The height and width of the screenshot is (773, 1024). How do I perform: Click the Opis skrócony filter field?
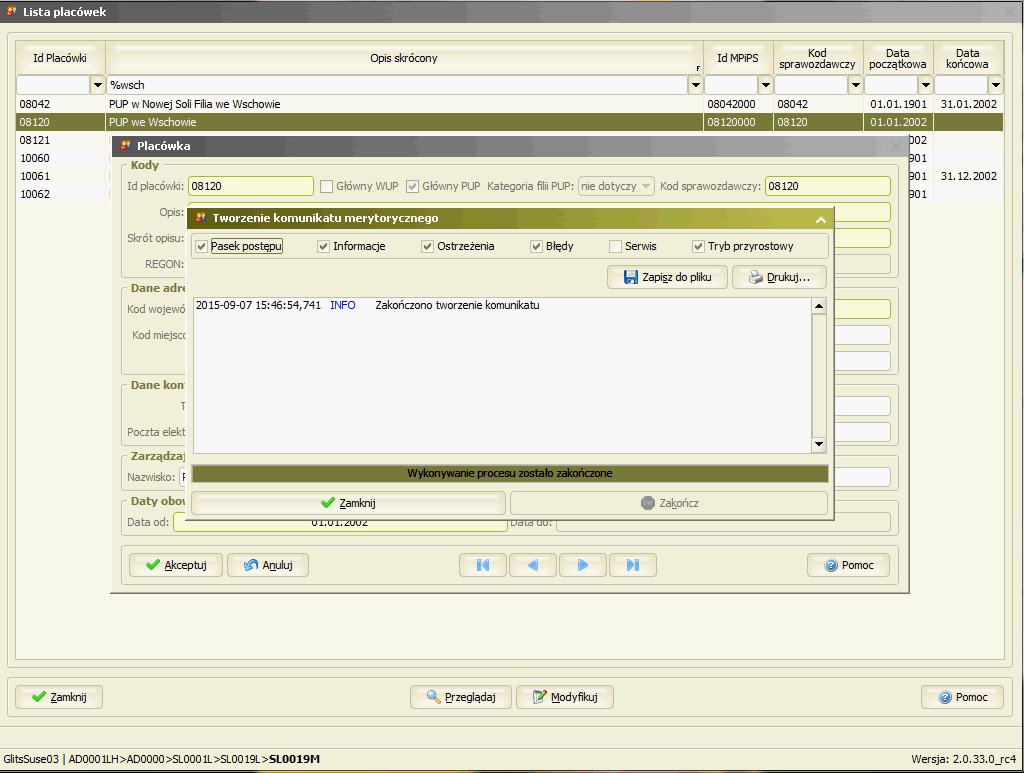[x=397, y=85]
